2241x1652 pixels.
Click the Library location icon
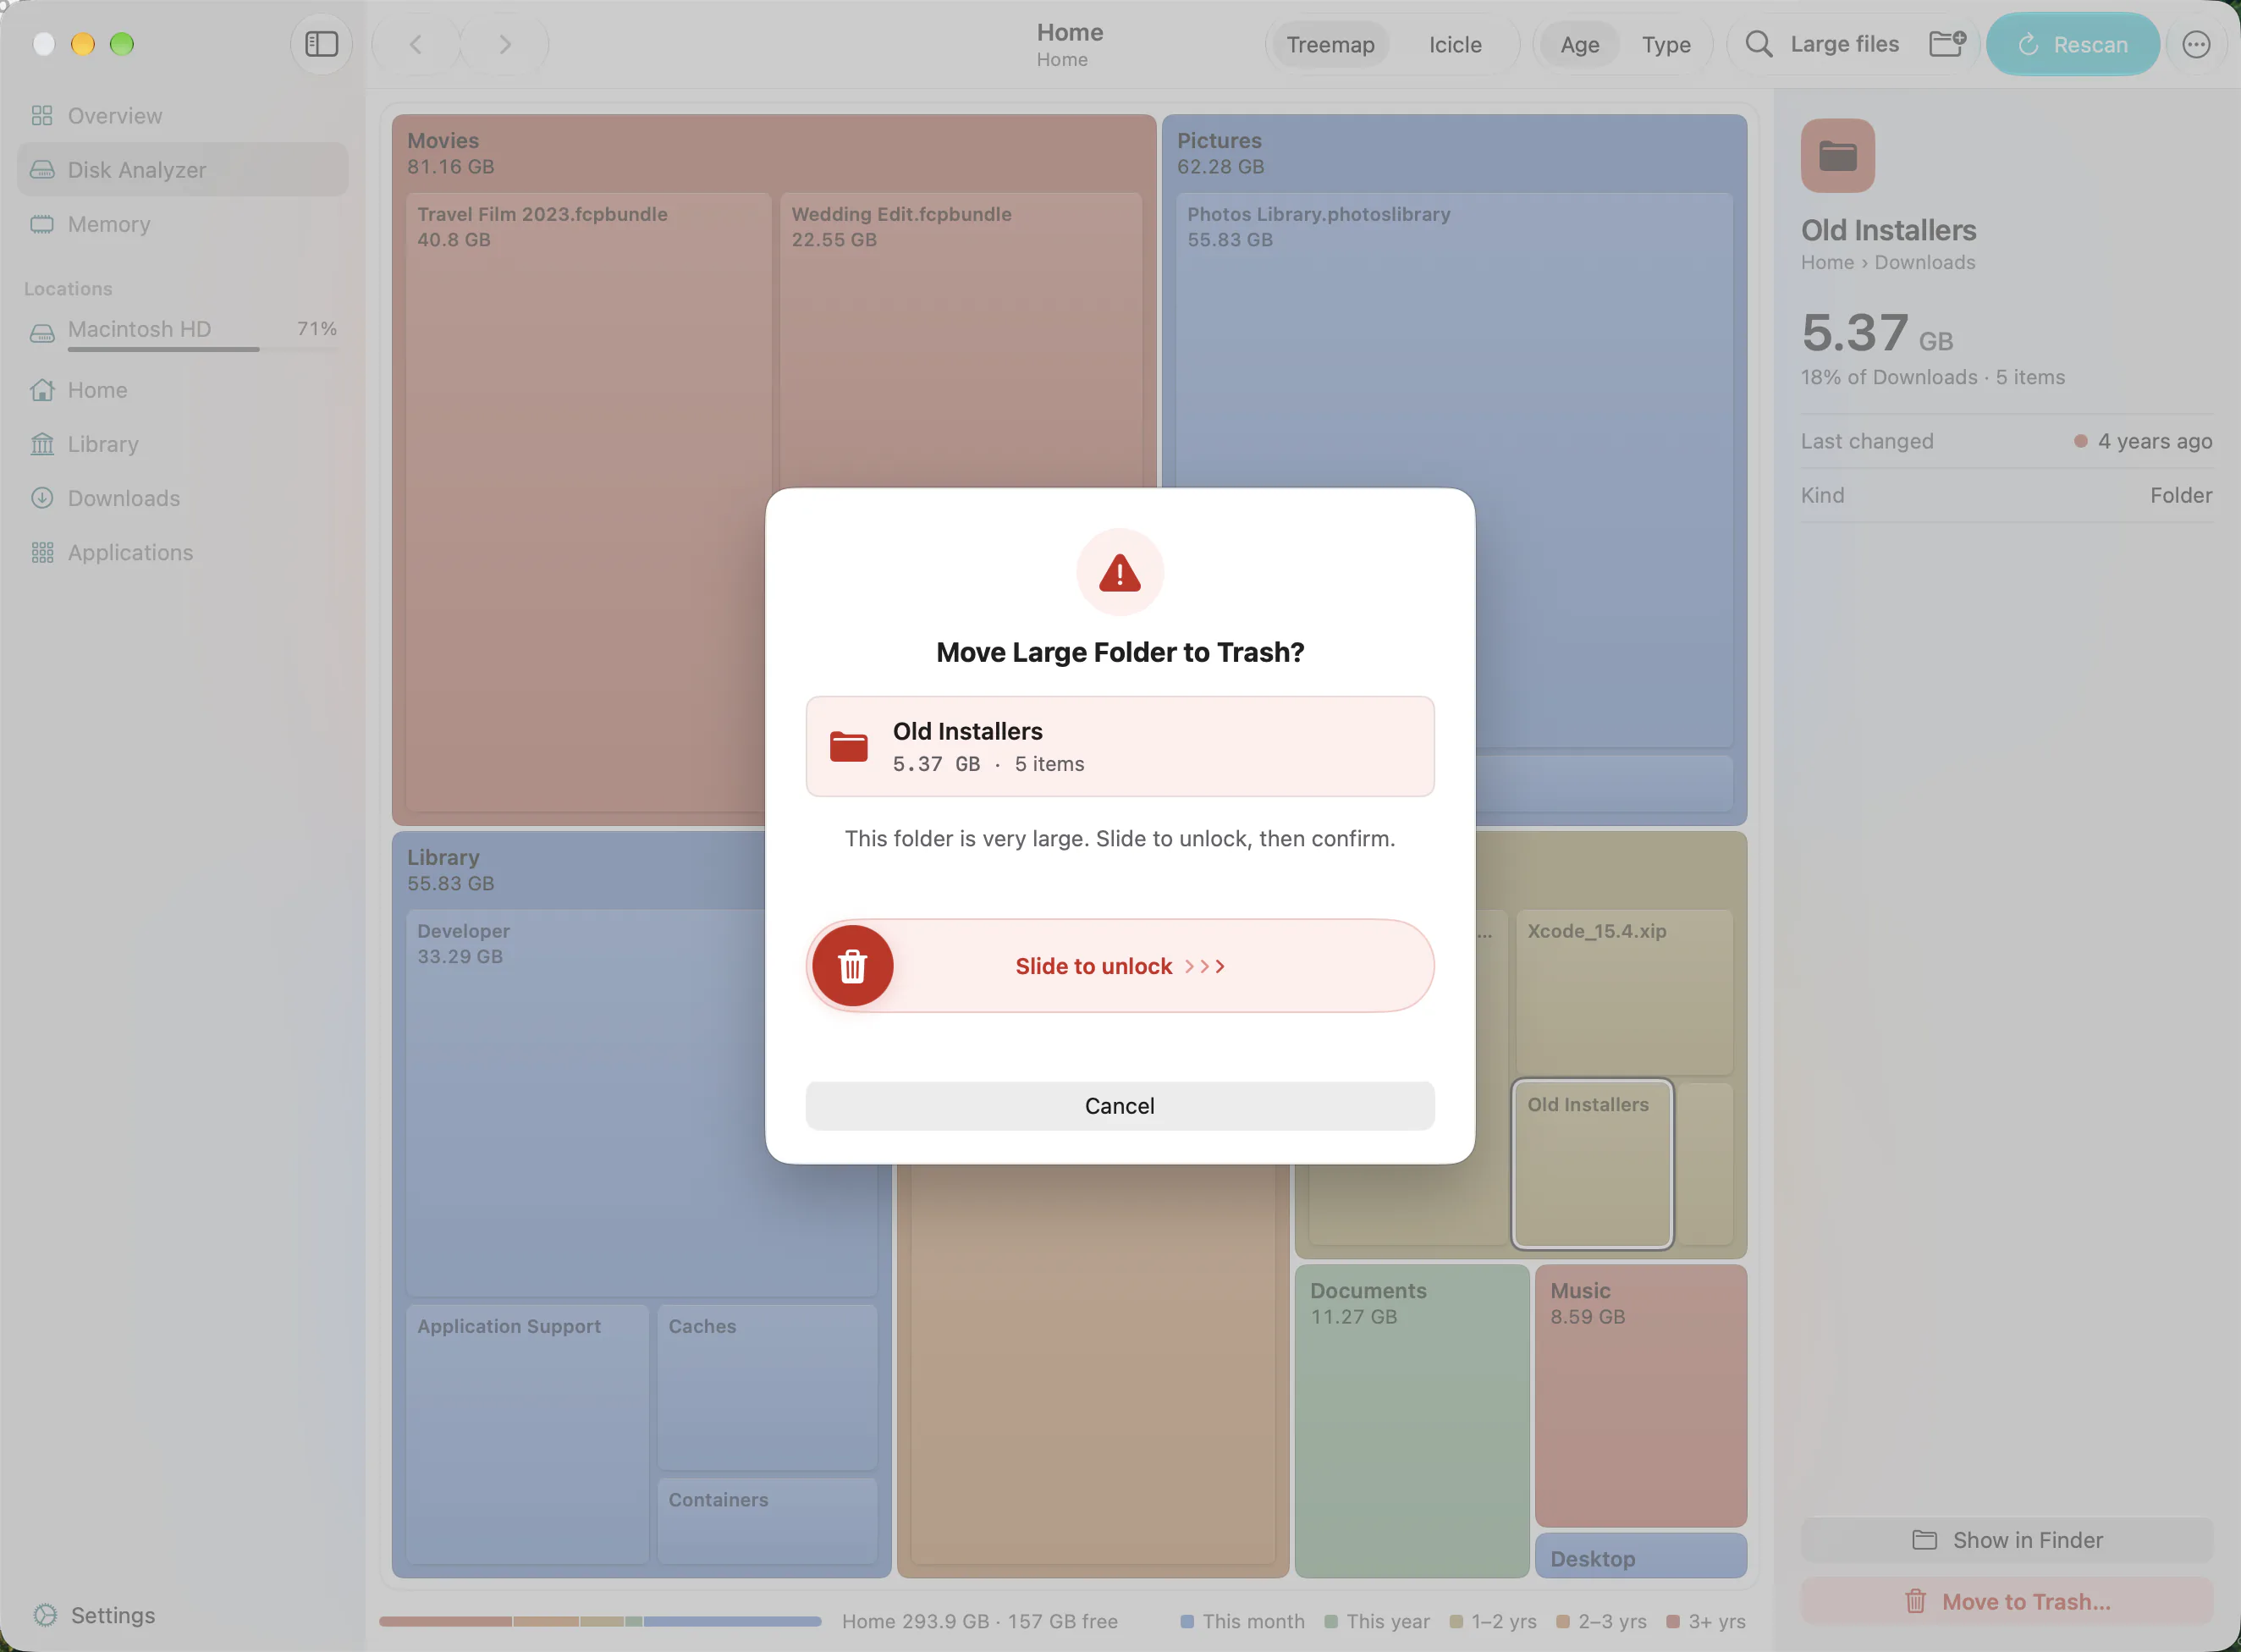[42, 444]
